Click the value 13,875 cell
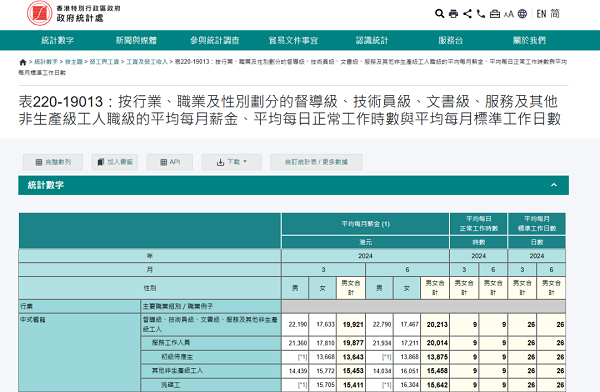The width and height of the screenshot is (600, 392). pyautogui.click(x=435, y=357)
